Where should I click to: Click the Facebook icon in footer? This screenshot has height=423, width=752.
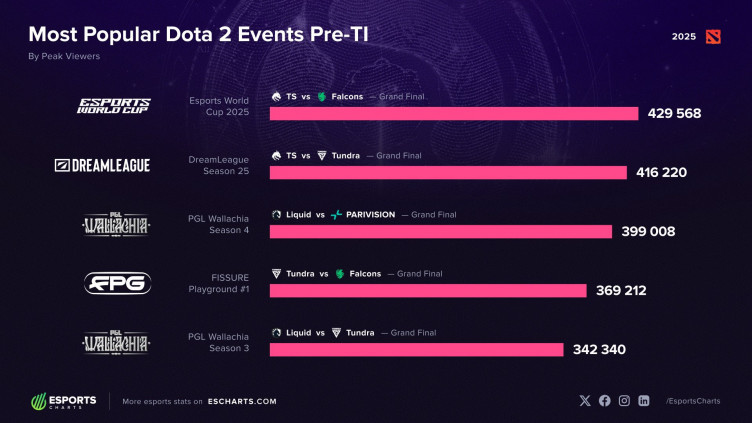(x=605, y=400)
